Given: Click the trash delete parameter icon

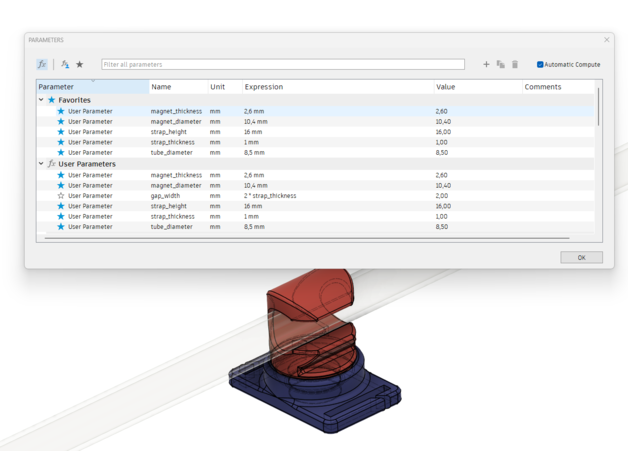Looking at the screenshot, I should (515, 65).
